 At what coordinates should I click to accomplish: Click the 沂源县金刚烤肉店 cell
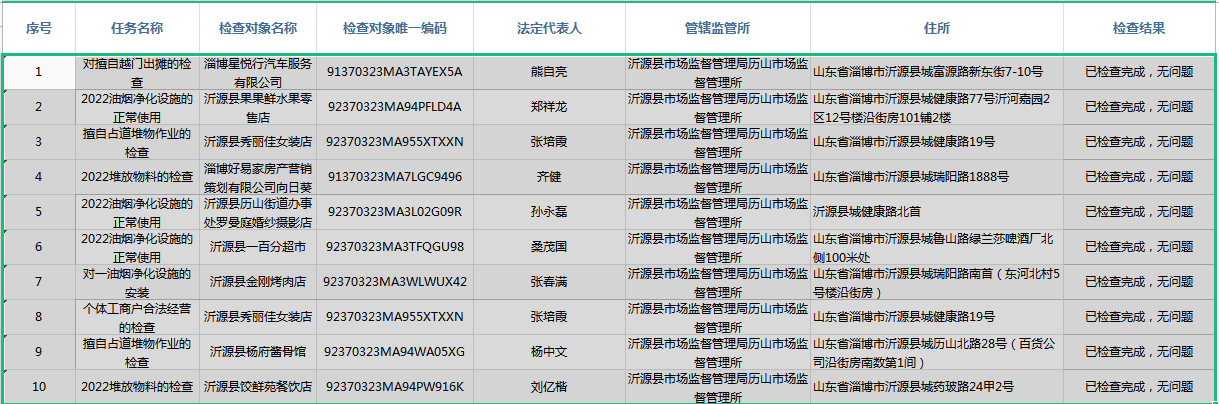coord(258,282)
